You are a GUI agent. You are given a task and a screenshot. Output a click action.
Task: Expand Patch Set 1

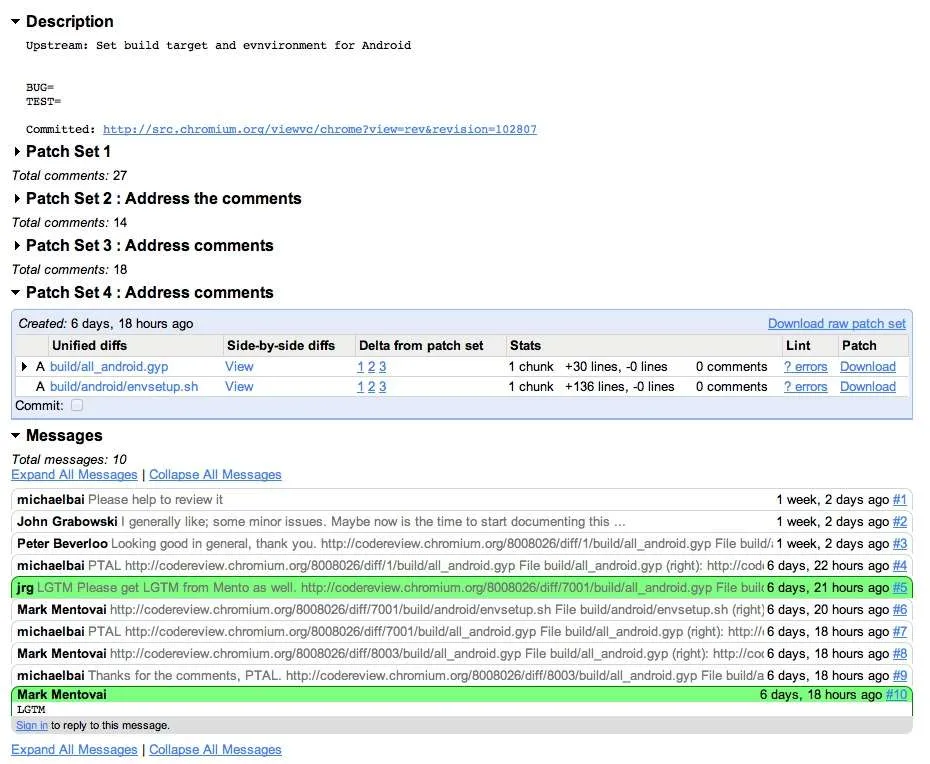[17, 152]
